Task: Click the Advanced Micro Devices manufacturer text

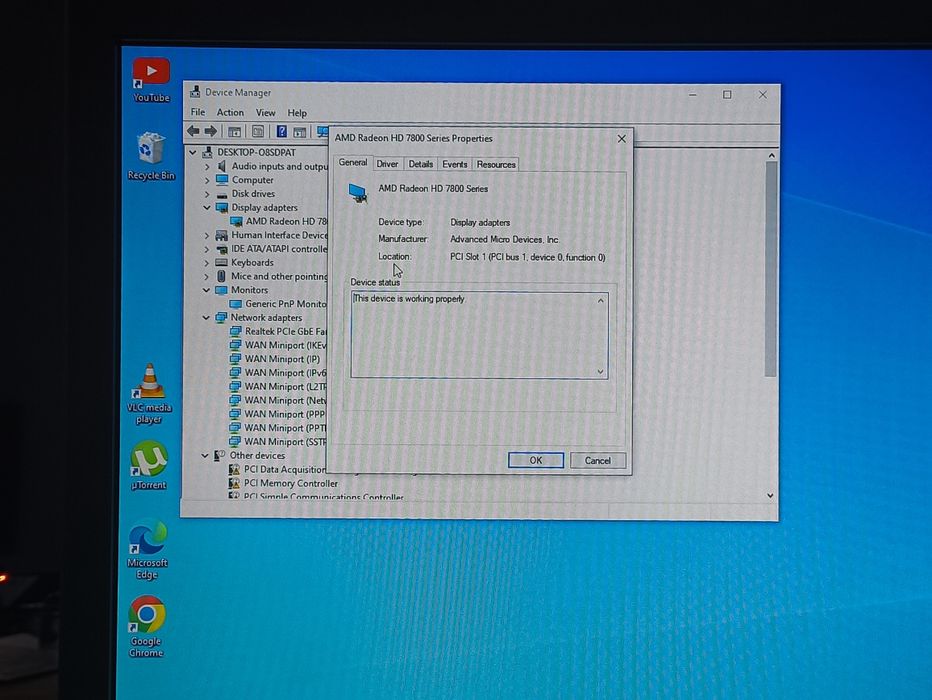Action: [x=504, y=239]
